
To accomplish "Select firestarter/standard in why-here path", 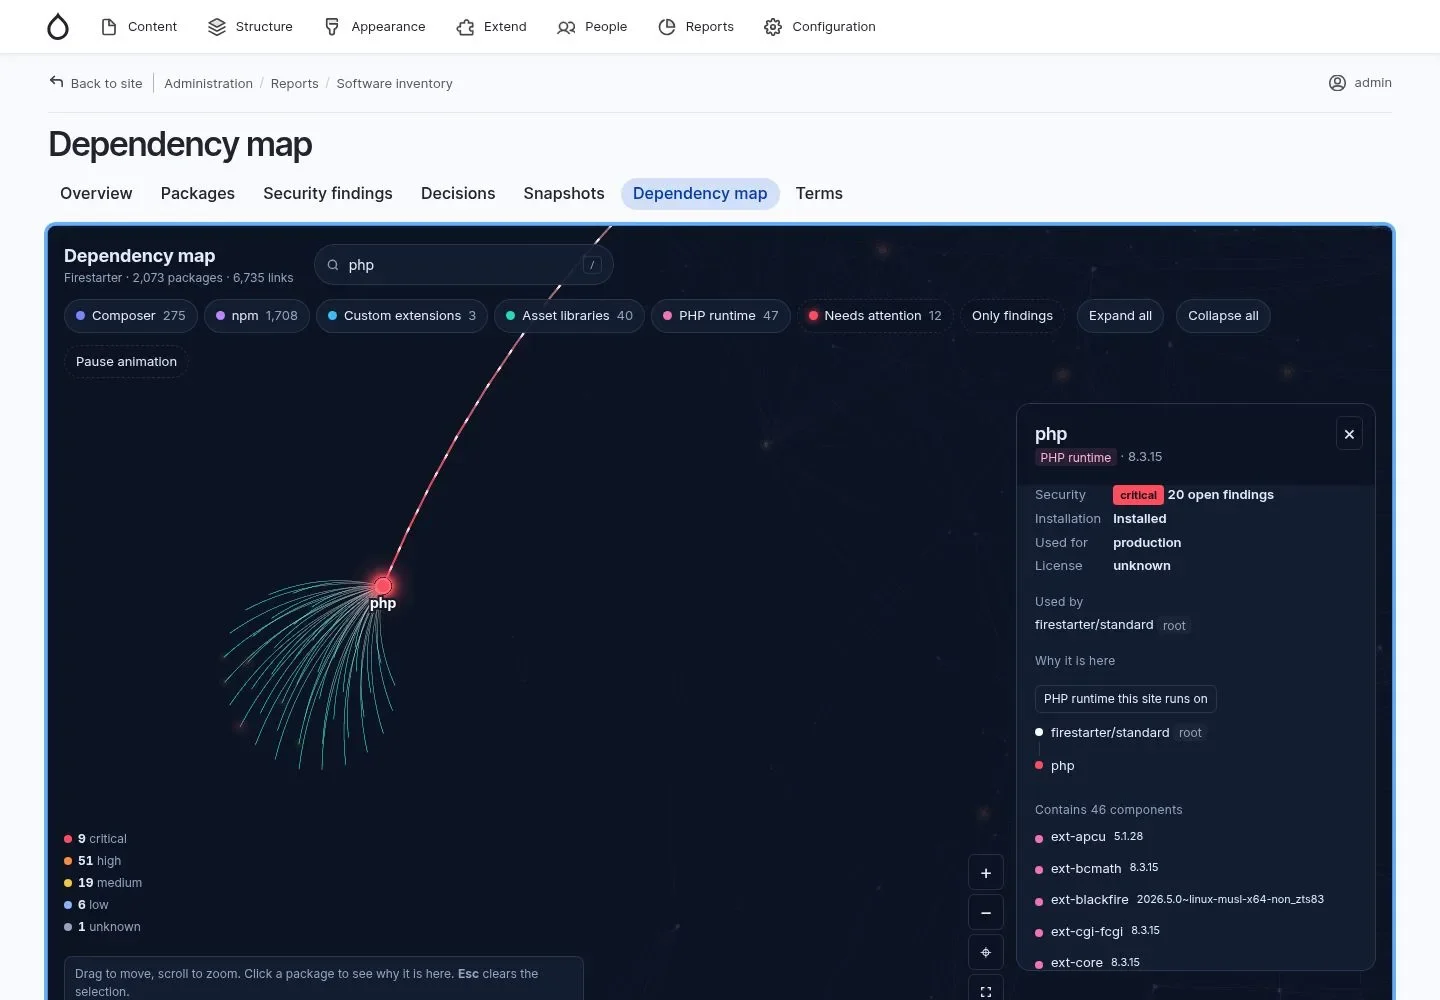I will point(1110,733).
